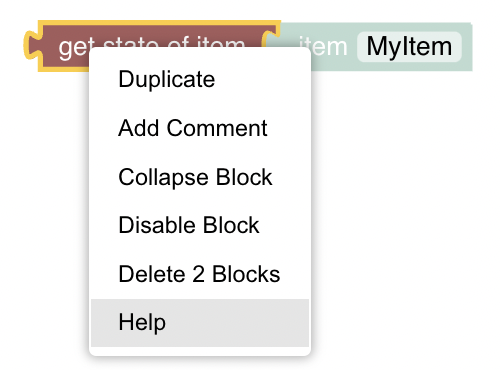The image size is (500, 370).
Task: Pick Delete 2 Blocks menu entry
Action: coord(200,274)
